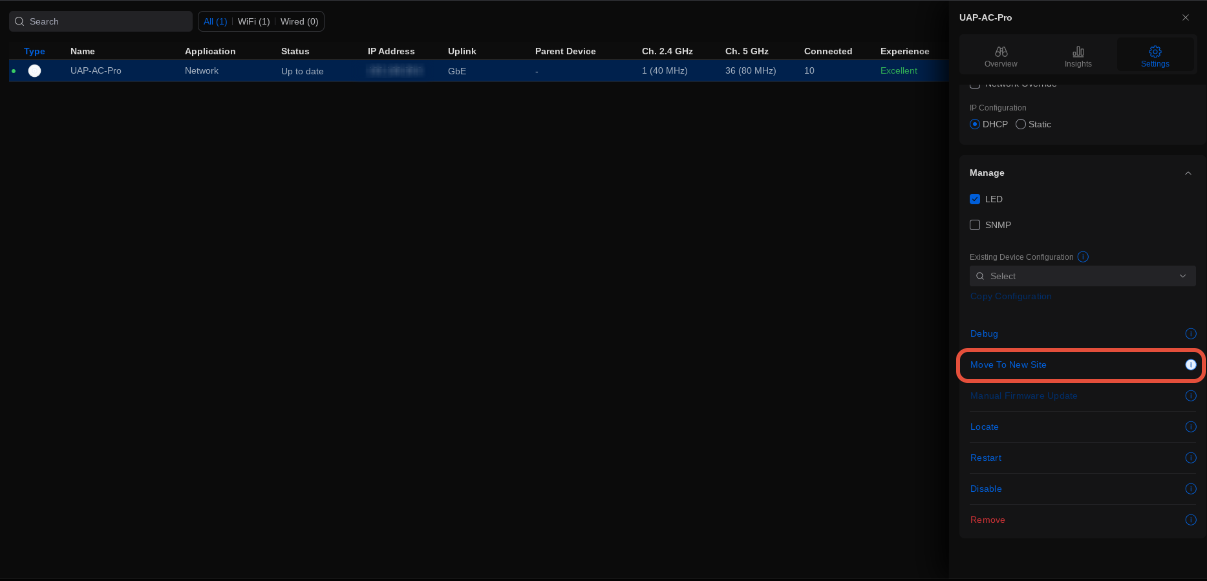1207x581 pixels.
Task: Click the UAP-AC-Pro device type icon
Action: [34, 71]
